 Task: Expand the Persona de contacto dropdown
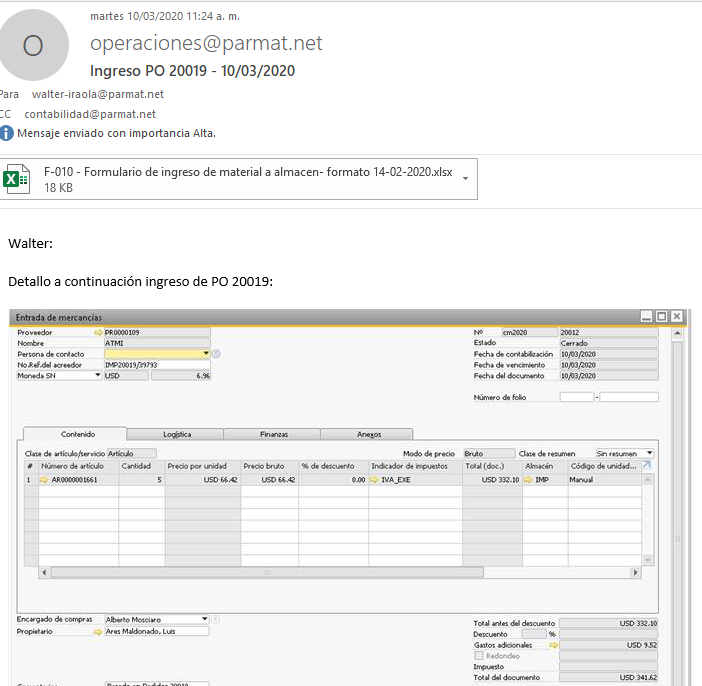[206, 353]
